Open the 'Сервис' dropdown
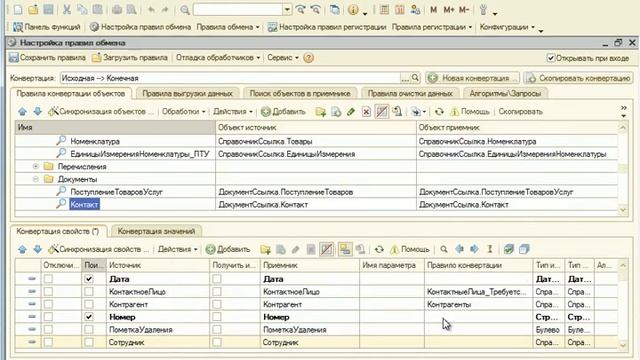The width and height of the screenshot is (640, 360). pyautogui.click(x=283, y=58)
